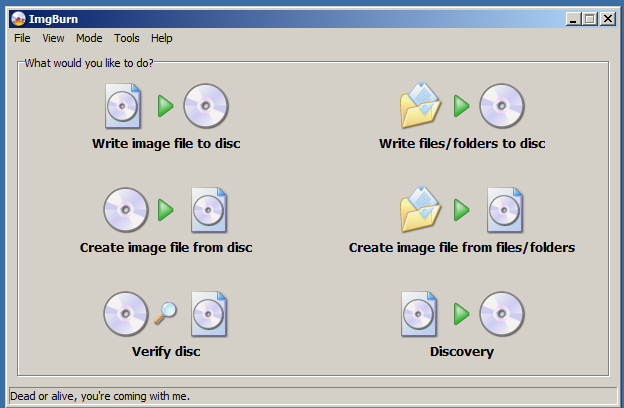Click the disc icon above Write image file to disc
The height and width of the screenshot is (408, 624).
[x=206, y=106]
